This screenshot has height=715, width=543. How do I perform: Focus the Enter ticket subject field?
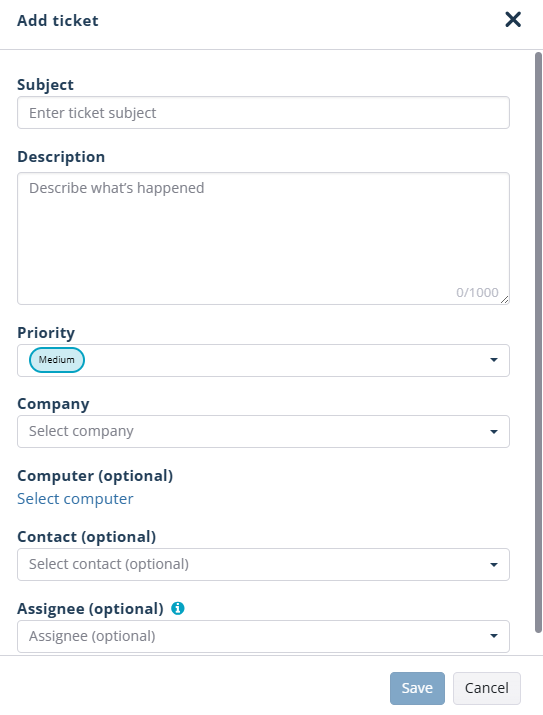click(x=263, y=113)
